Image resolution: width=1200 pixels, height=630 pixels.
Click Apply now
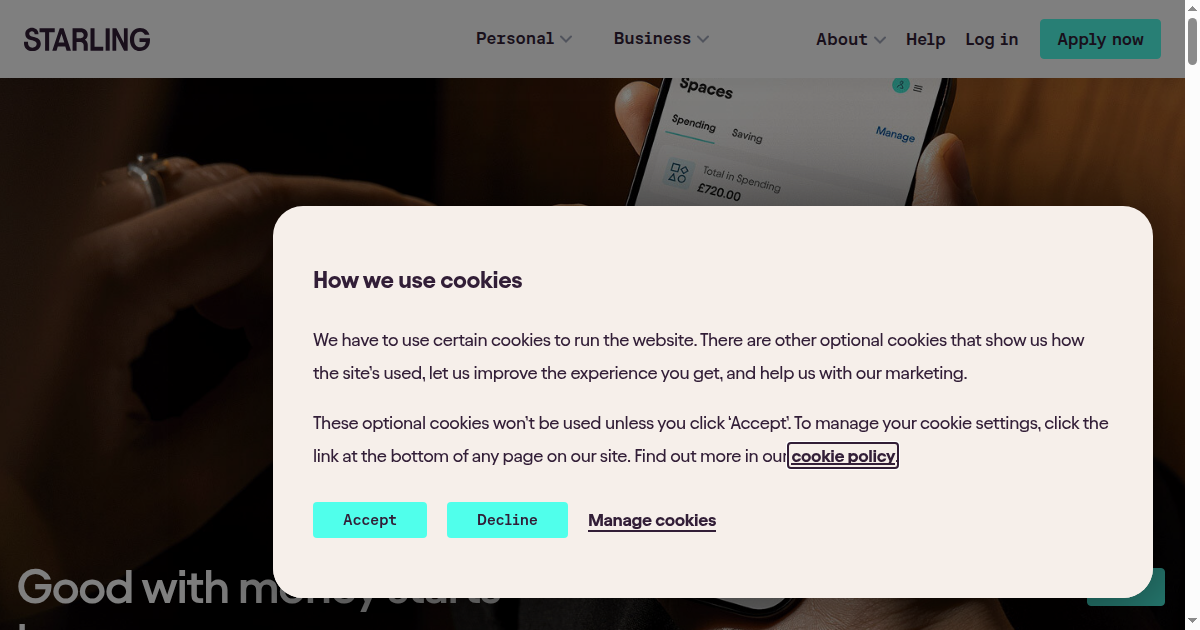click(1100, 39)
